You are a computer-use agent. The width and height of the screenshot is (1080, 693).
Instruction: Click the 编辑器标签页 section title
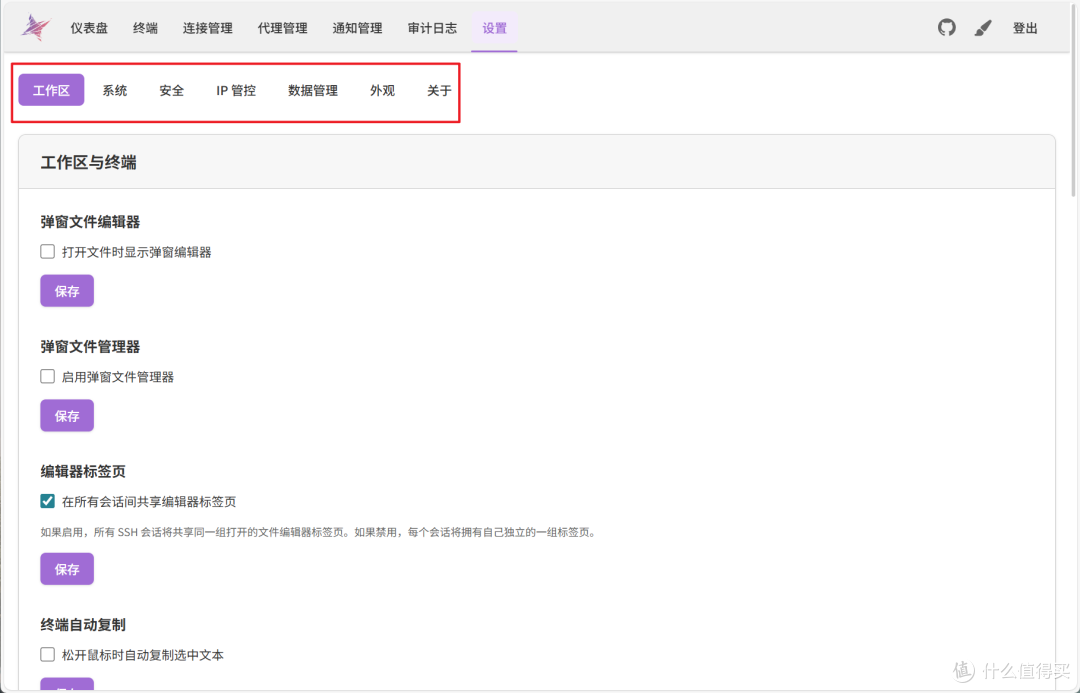point(83,472)
